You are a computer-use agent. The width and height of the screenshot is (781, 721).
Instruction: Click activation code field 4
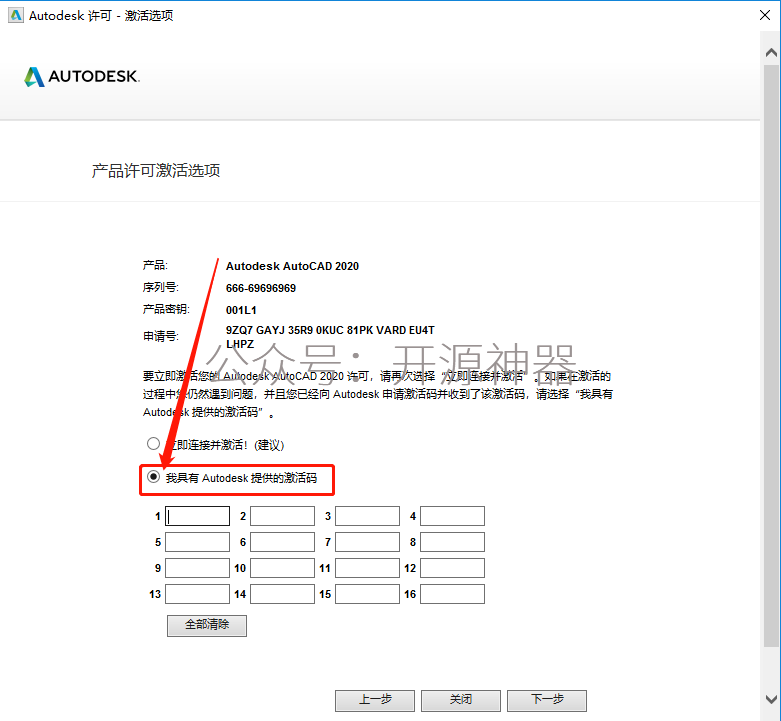(x=452, y=516)
